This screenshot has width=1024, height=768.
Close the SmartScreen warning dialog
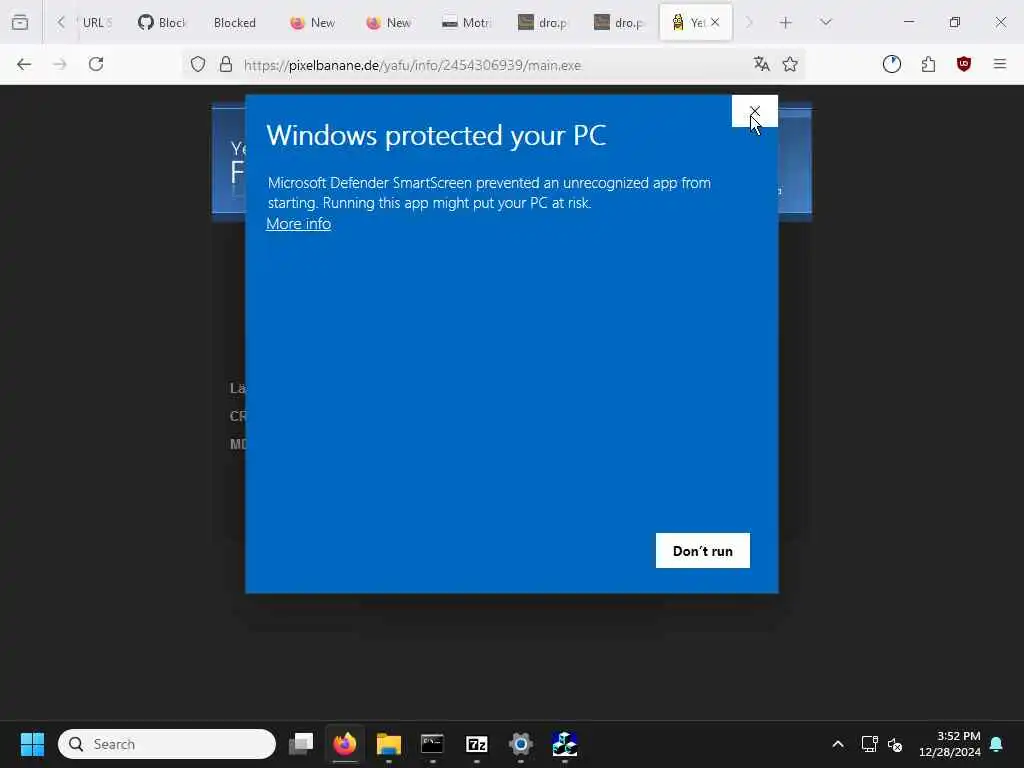point(754,111)
